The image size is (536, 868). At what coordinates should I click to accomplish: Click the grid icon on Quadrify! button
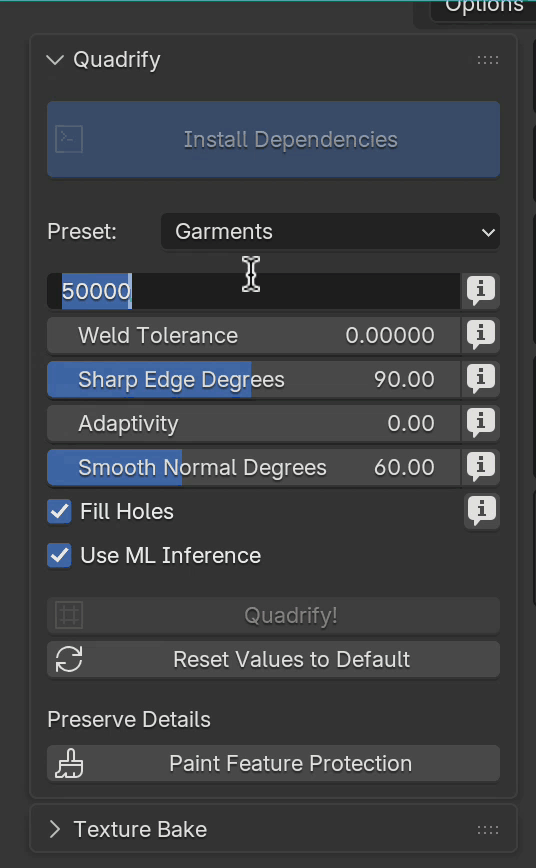click(x=69, y=616)
